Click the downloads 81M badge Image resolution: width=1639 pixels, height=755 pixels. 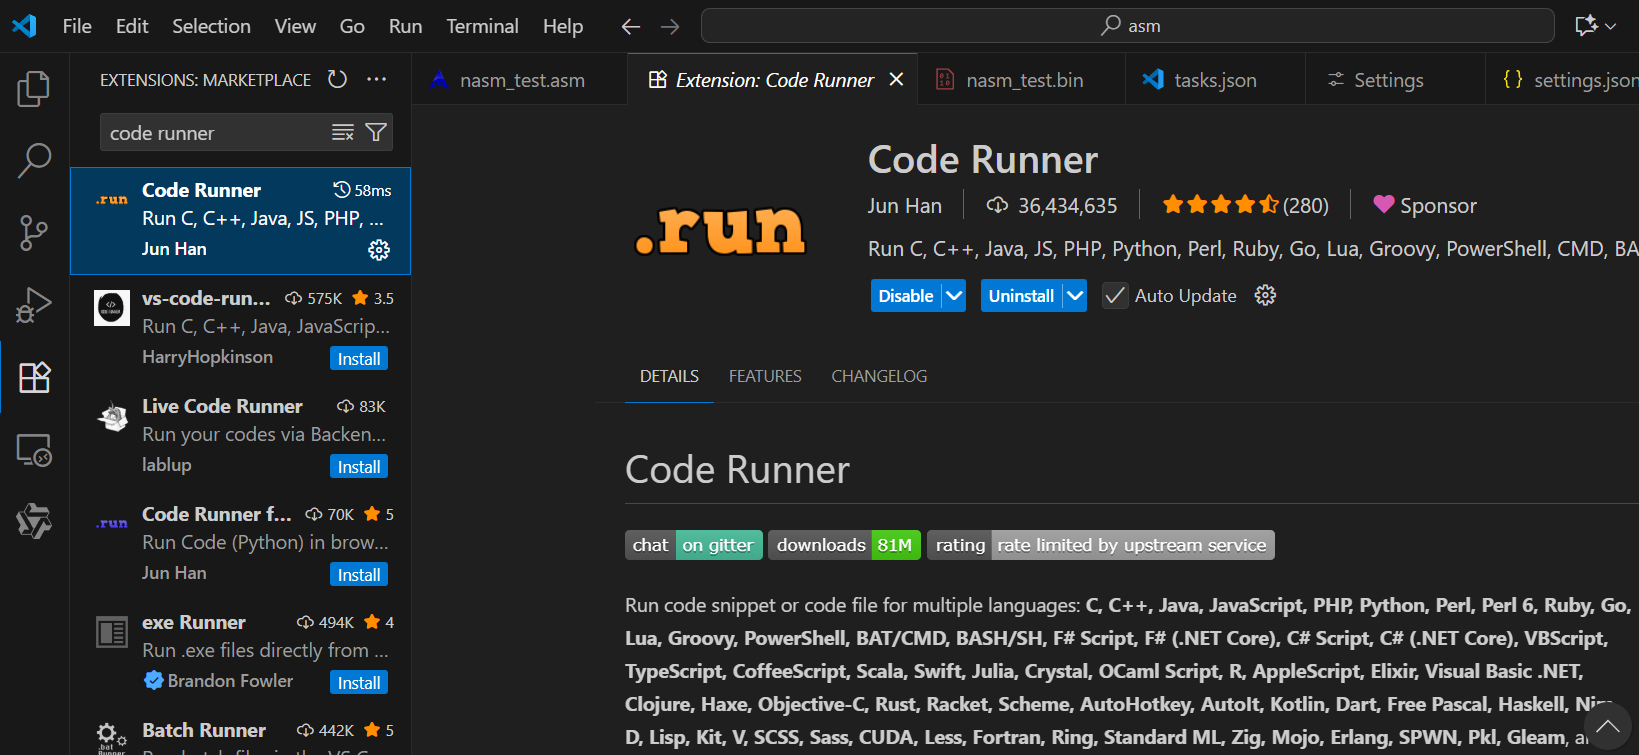tap(844, 545)
